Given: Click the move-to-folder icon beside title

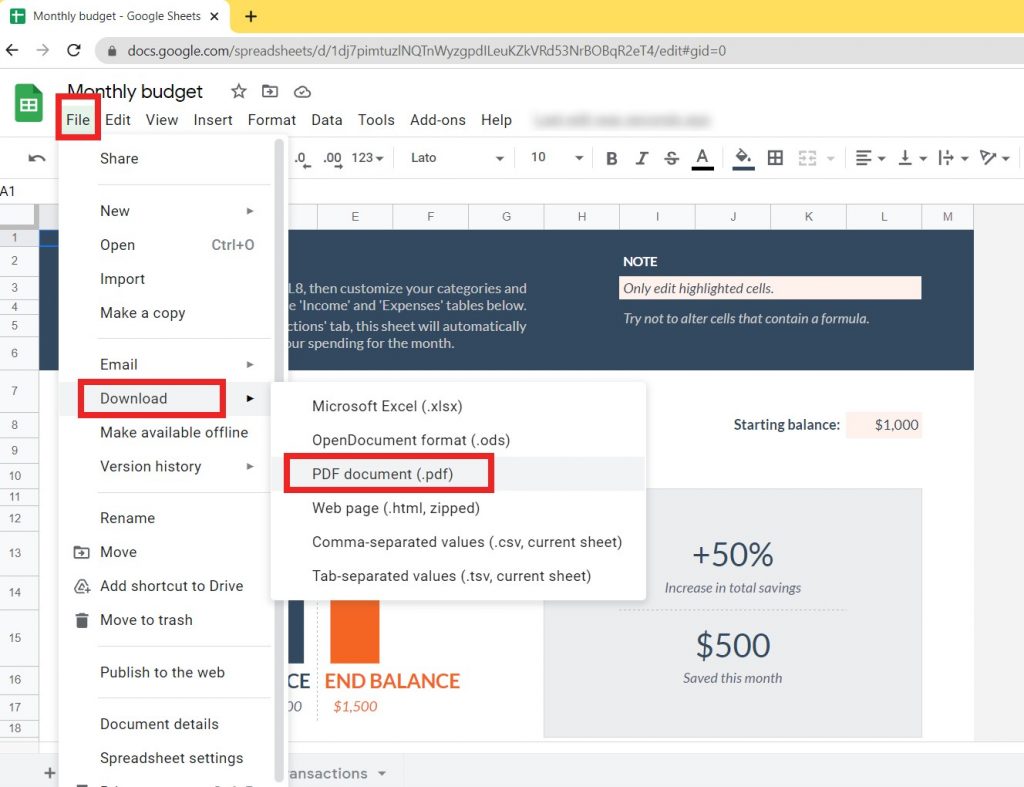Looking at the screenshot, I should (x=270, y=91).
